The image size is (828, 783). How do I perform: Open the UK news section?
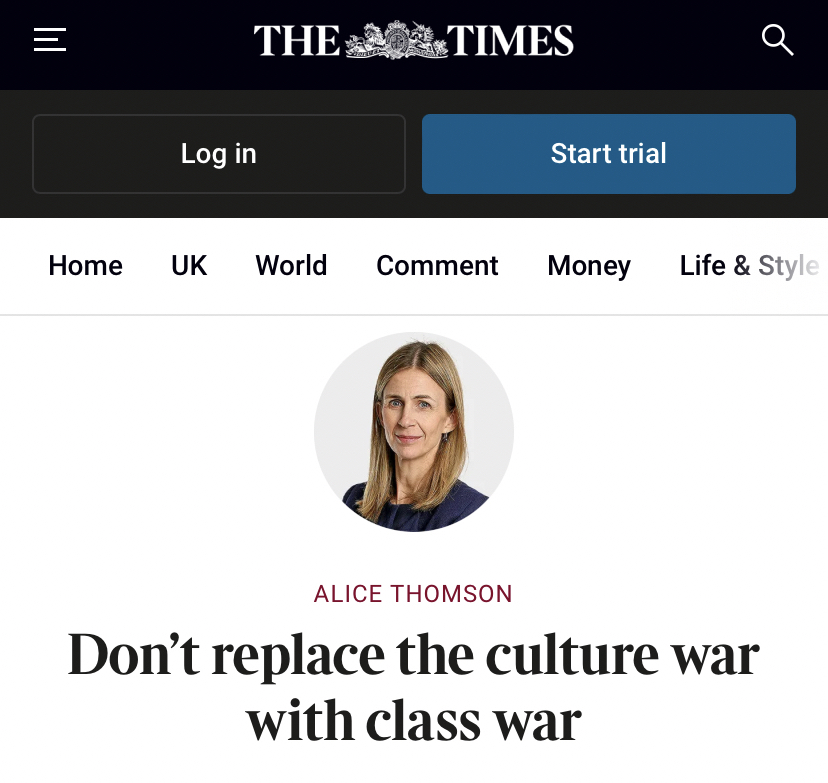pyautogui.click(x=189, y=265)
